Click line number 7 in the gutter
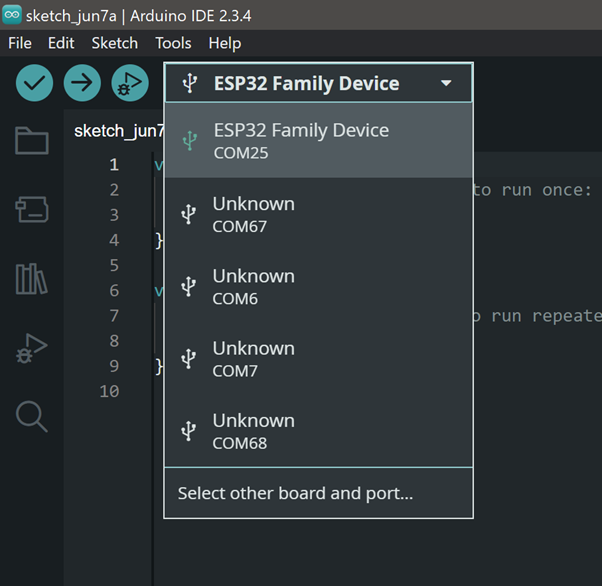 coord(114,316)
